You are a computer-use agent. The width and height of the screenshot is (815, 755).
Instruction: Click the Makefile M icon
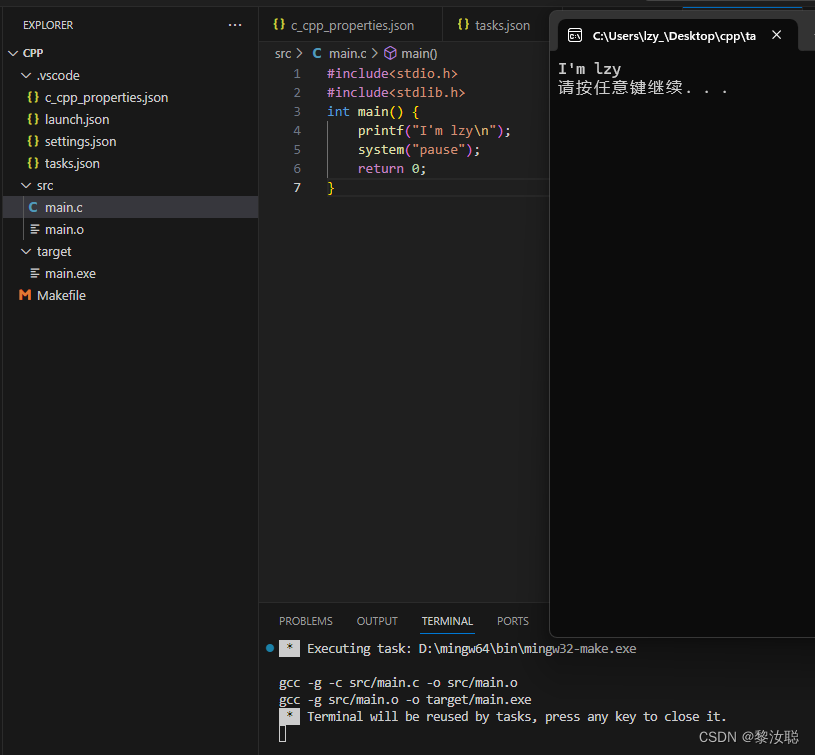(25, 295)
